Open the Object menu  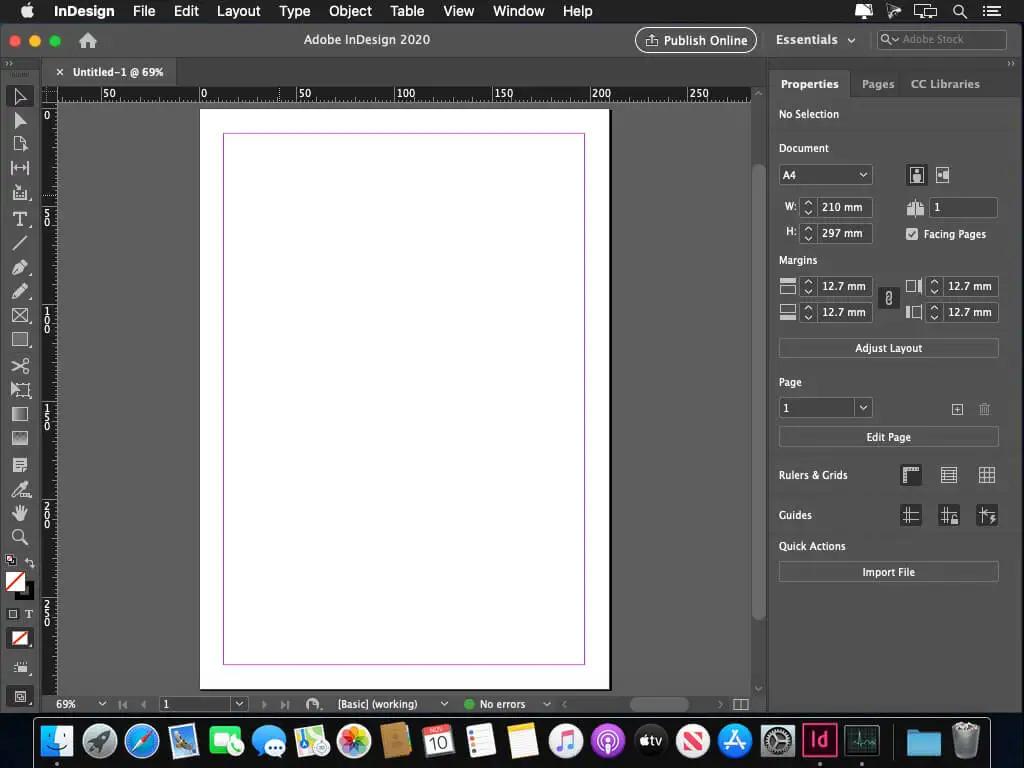(350, 11)
